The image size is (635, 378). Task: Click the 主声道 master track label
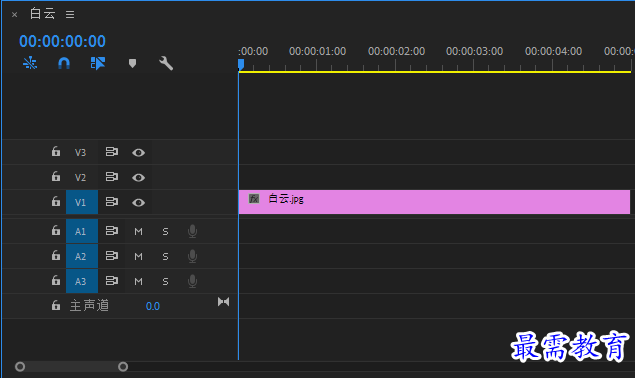(x=89, y=305)
